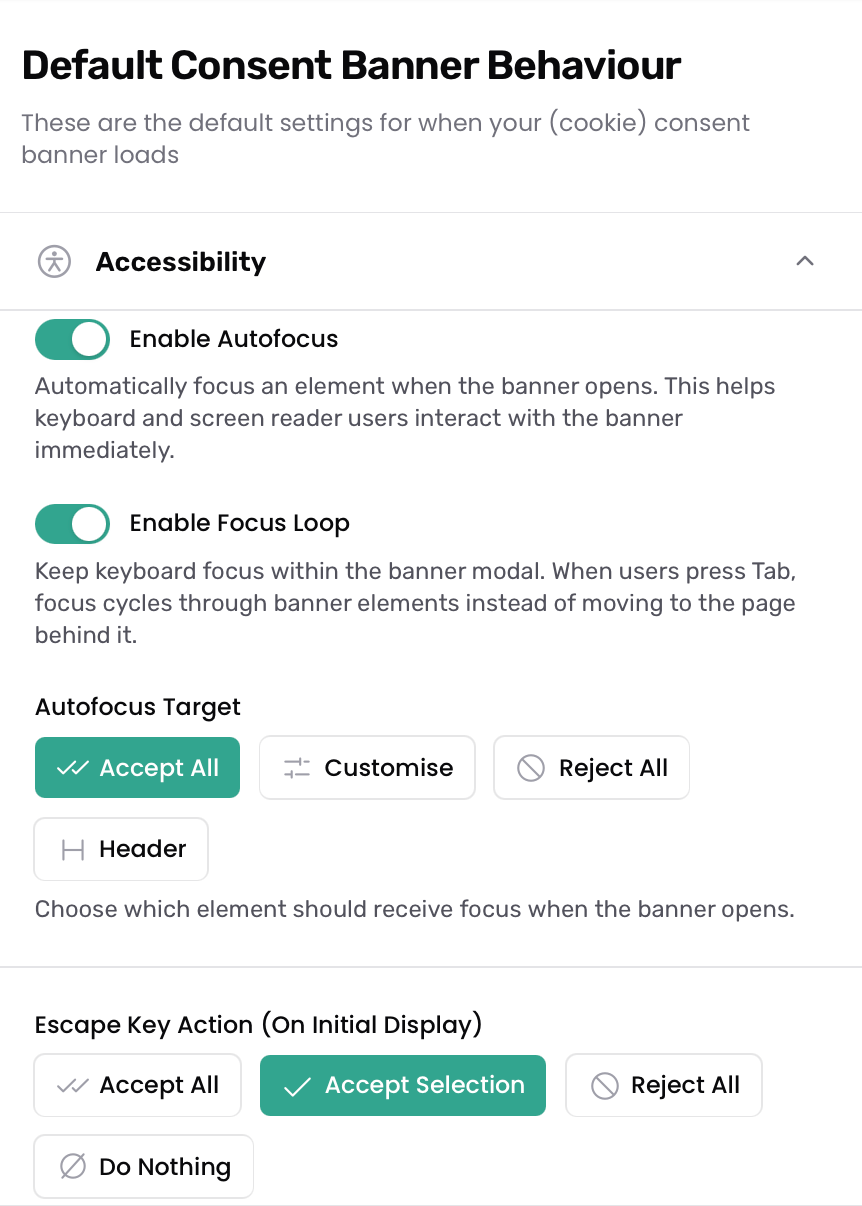Click the prohibited icon on Autofocus Reject All
862x1206 pixels.
tap(531, 768)
